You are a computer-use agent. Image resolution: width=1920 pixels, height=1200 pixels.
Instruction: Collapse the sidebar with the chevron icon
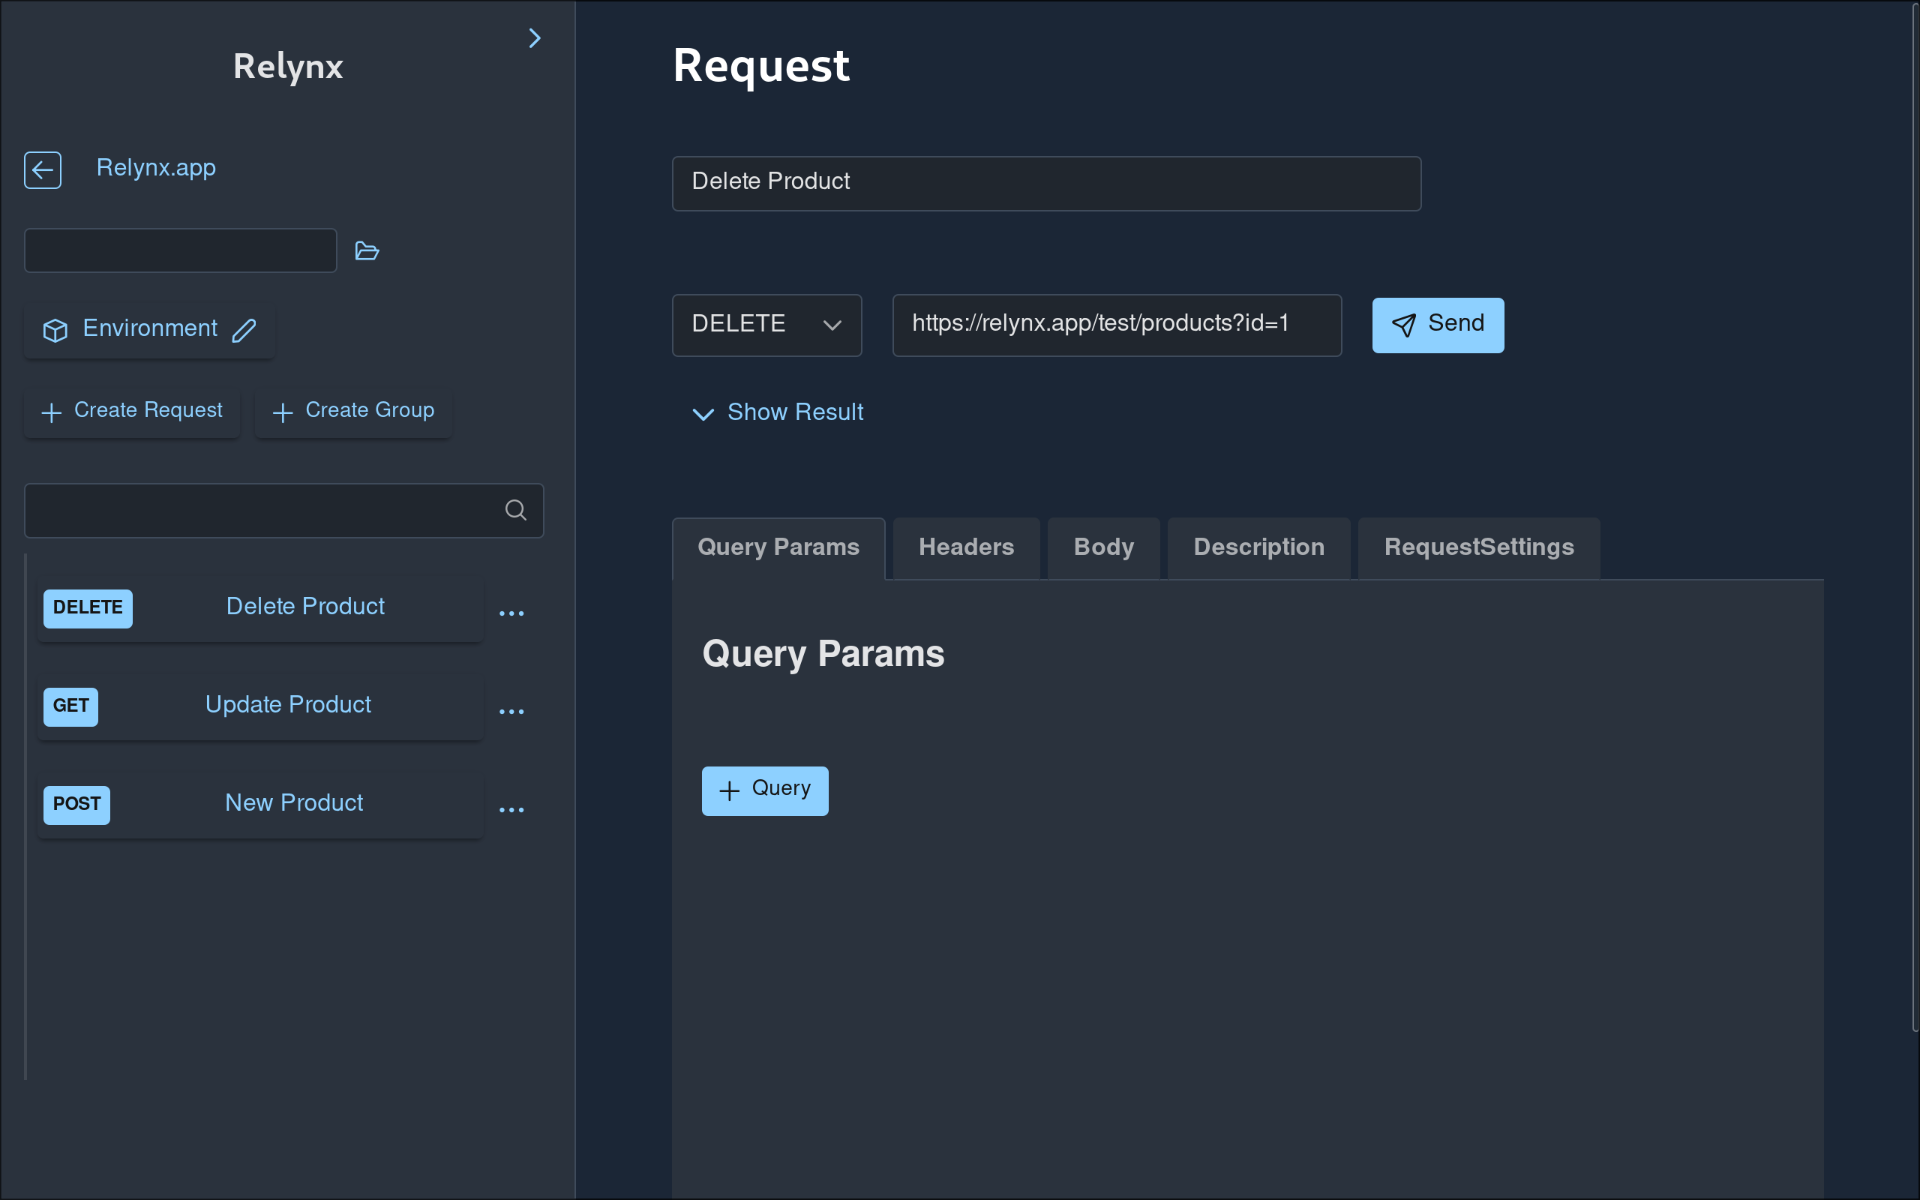(x=535, y=38)
